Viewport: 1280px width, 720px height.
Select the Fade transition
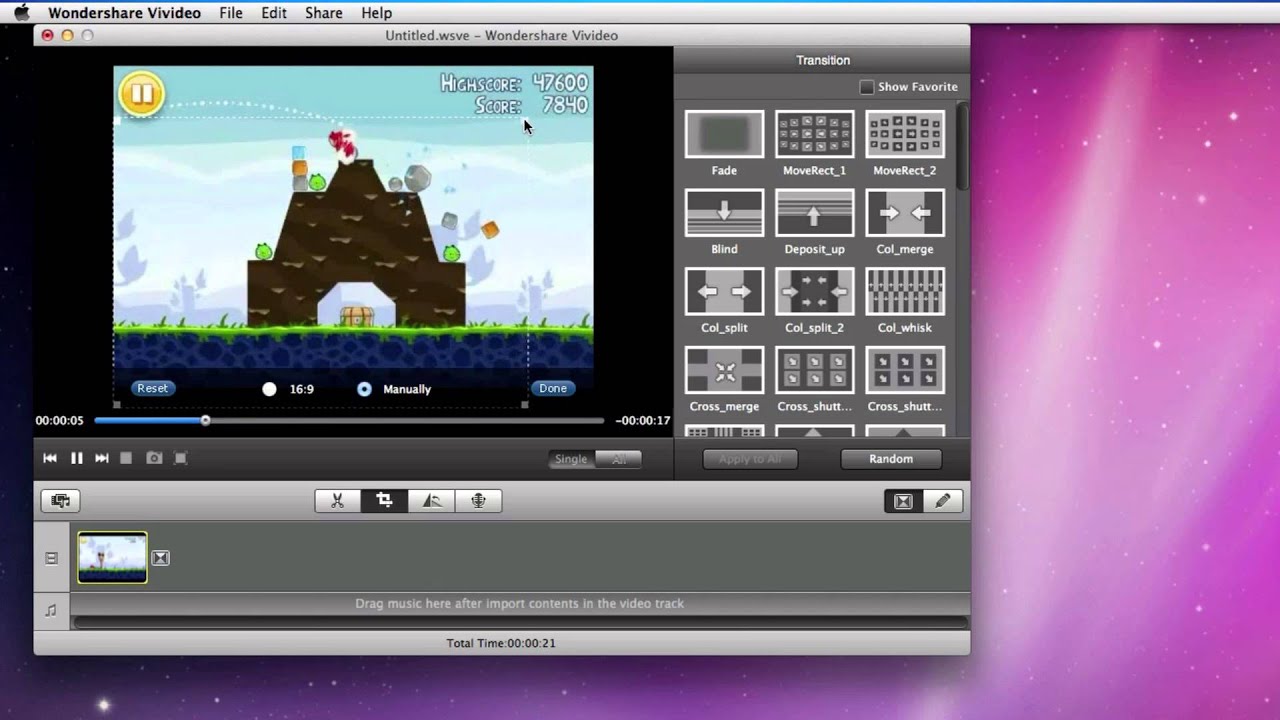point(724,134)
